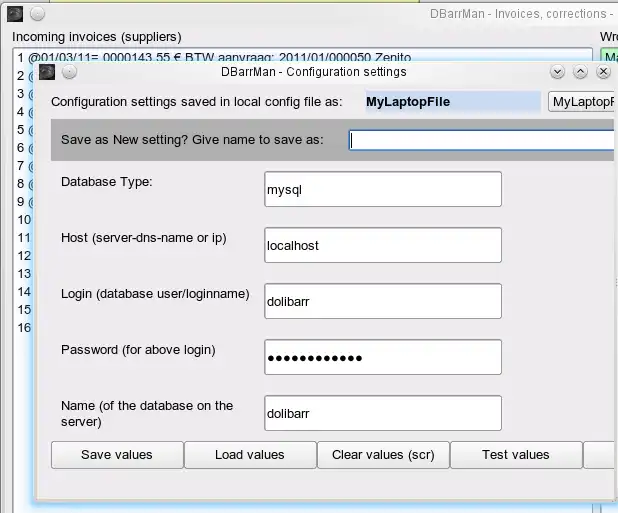
Task: Click round pin button in Invoices window titlebar
Action: click(x=37, y=14)
